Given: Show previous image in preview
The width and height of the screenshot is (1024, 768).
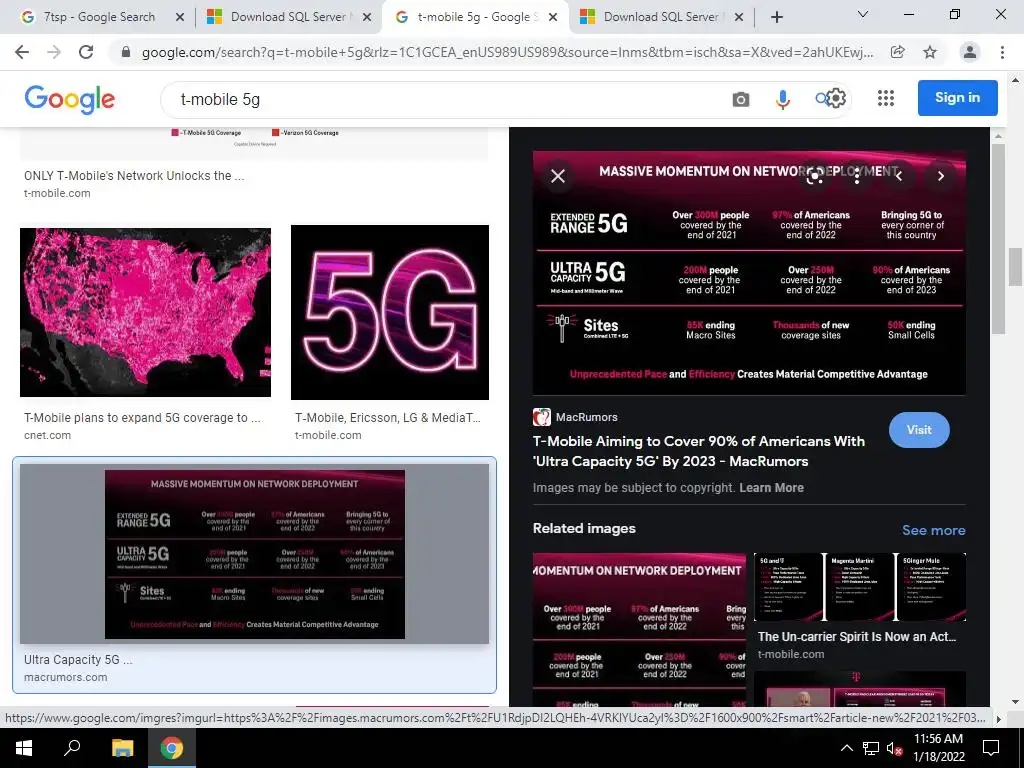Looking at the screenshot, I should [x=899, y=176].
